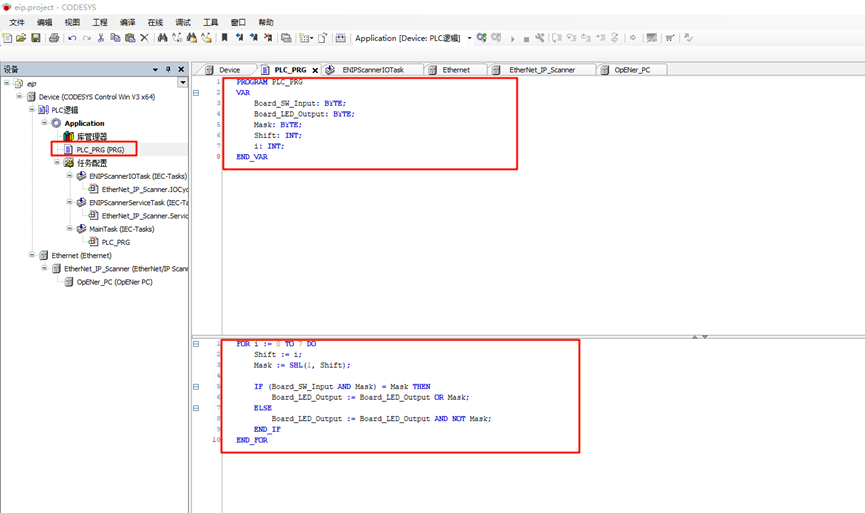Collapse the 任务配置 tree node

pyautogui.click(x=57, y=162)
